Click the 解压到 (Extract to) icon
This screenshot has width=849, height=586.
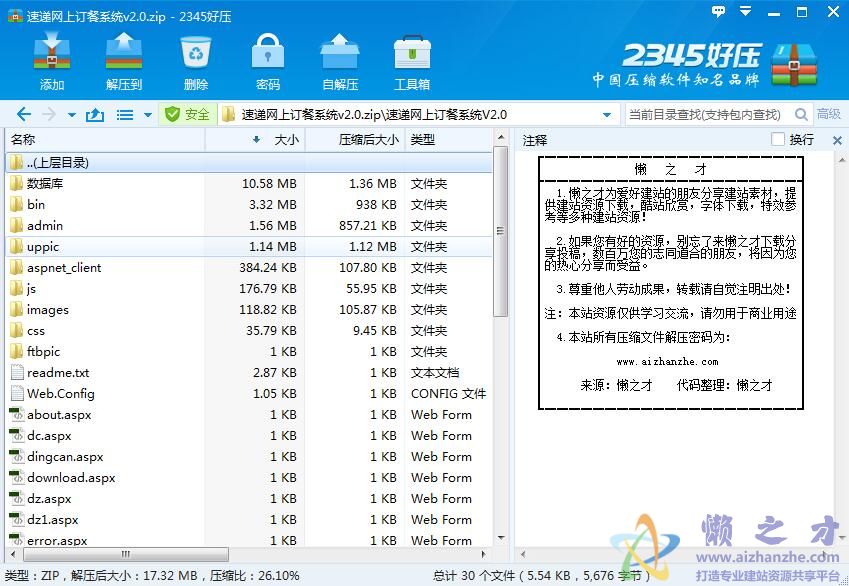(123, 50)
